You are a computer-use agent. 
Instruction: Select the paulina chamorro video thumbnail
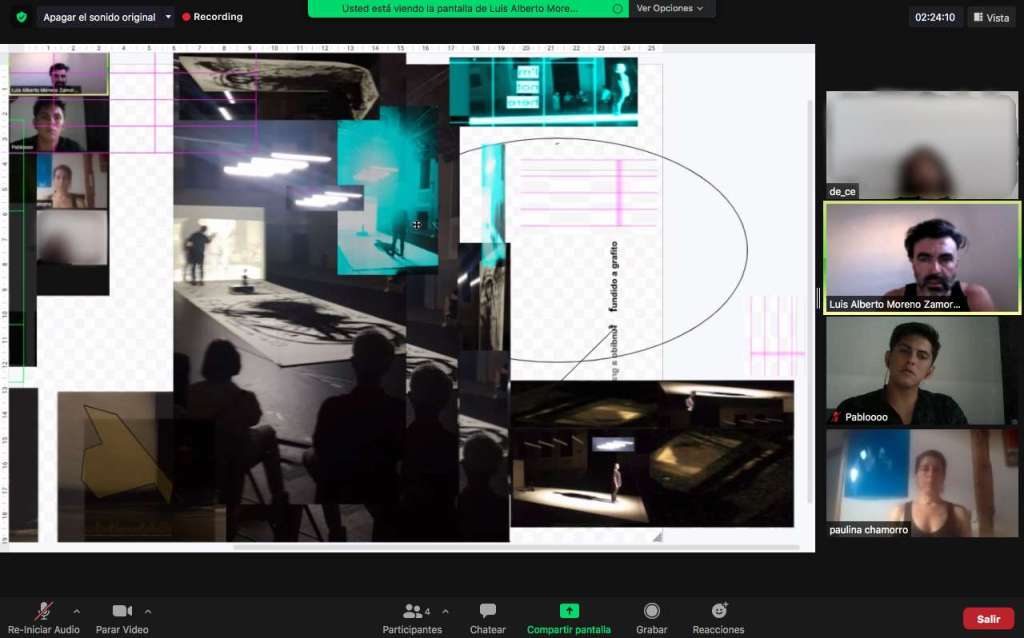pyautogui.click(x=921, y=484)
